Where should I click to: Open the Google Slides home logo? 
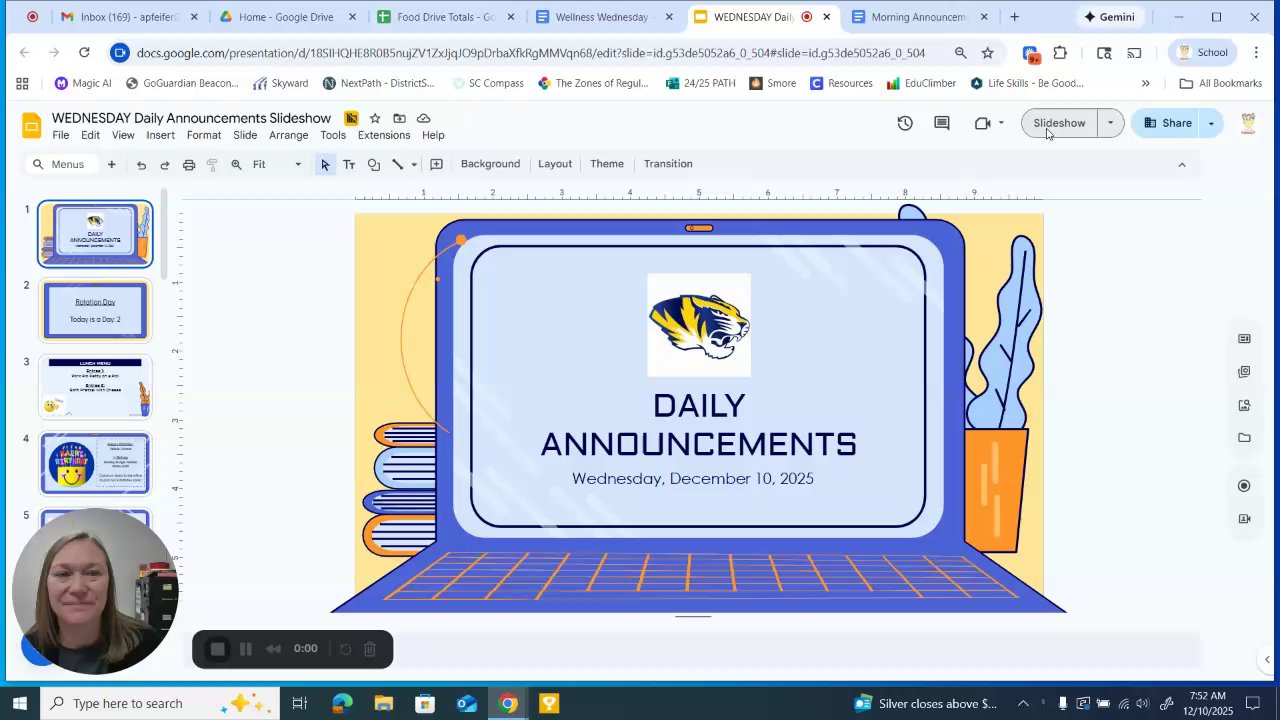pos(32,125)
